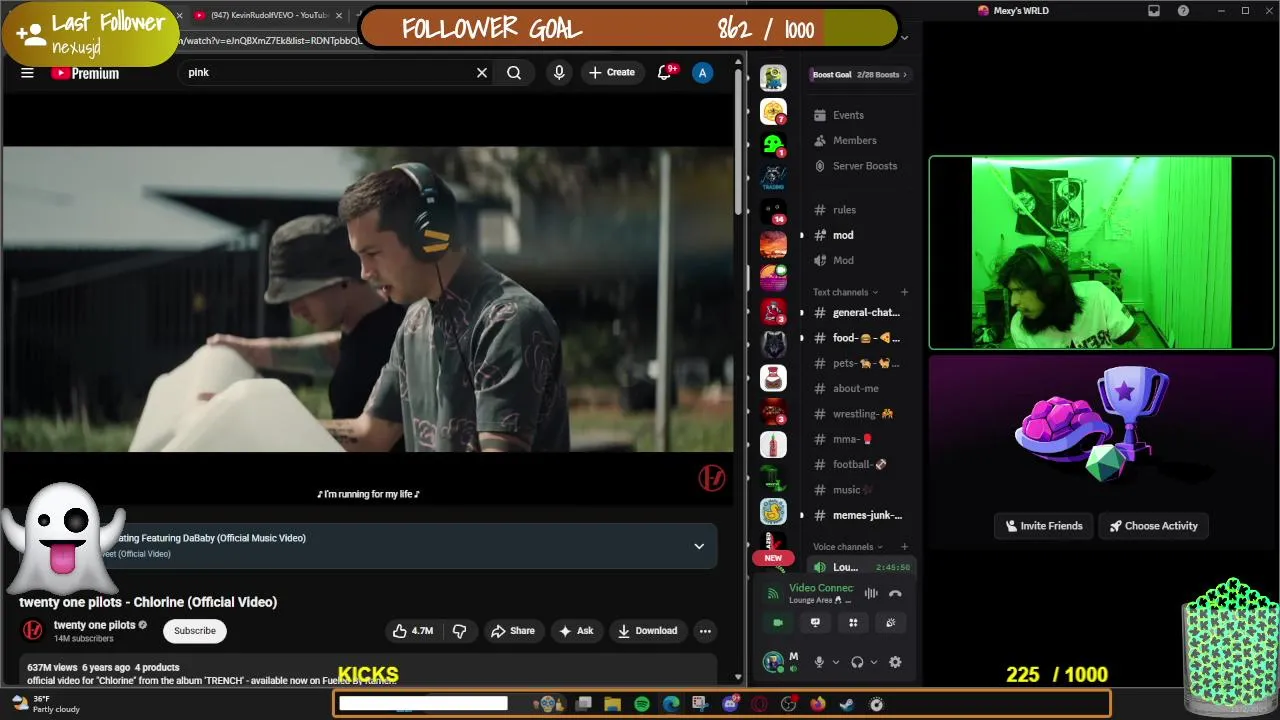Open the minion avatar server
The height and width of the screenshot is (720, 1280).
(773, 78)
